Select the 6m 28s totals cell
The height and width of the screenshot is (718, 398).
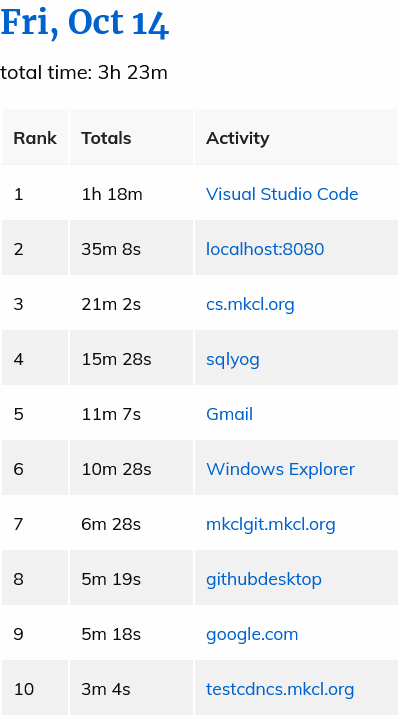click(x=132, y=522)
